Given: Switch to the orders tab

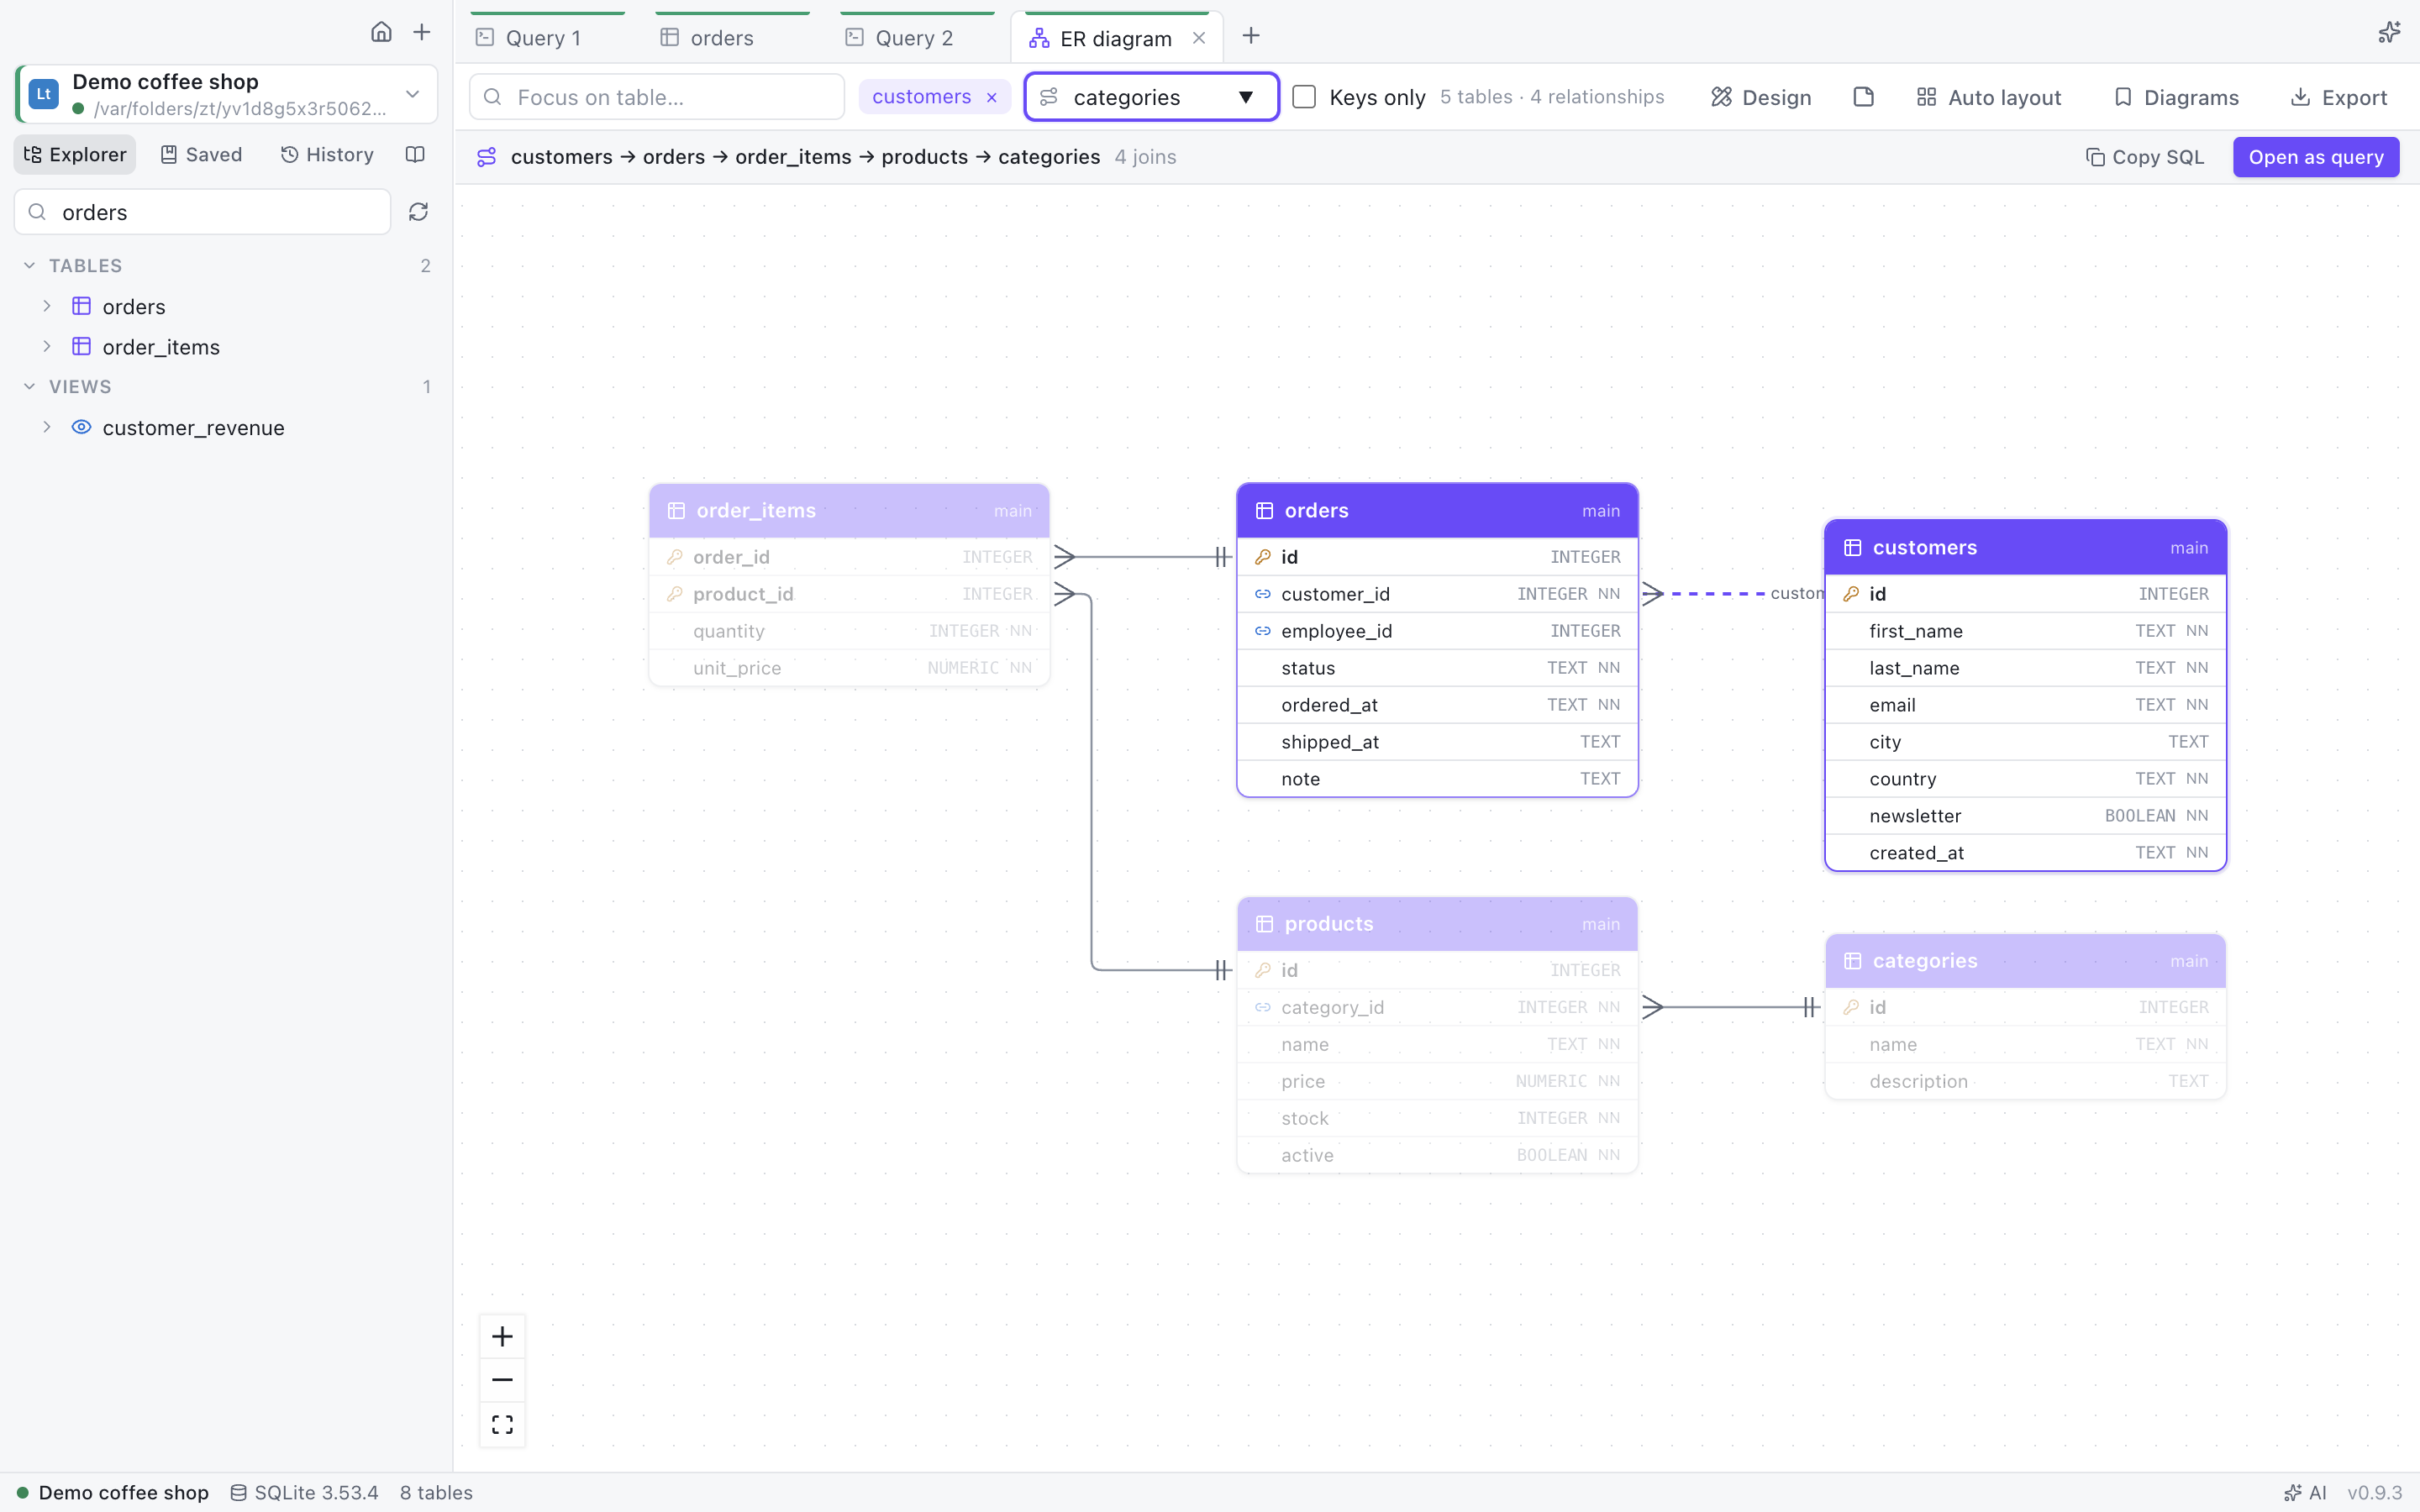Looking at the screenshot, I should click(732, 38).
